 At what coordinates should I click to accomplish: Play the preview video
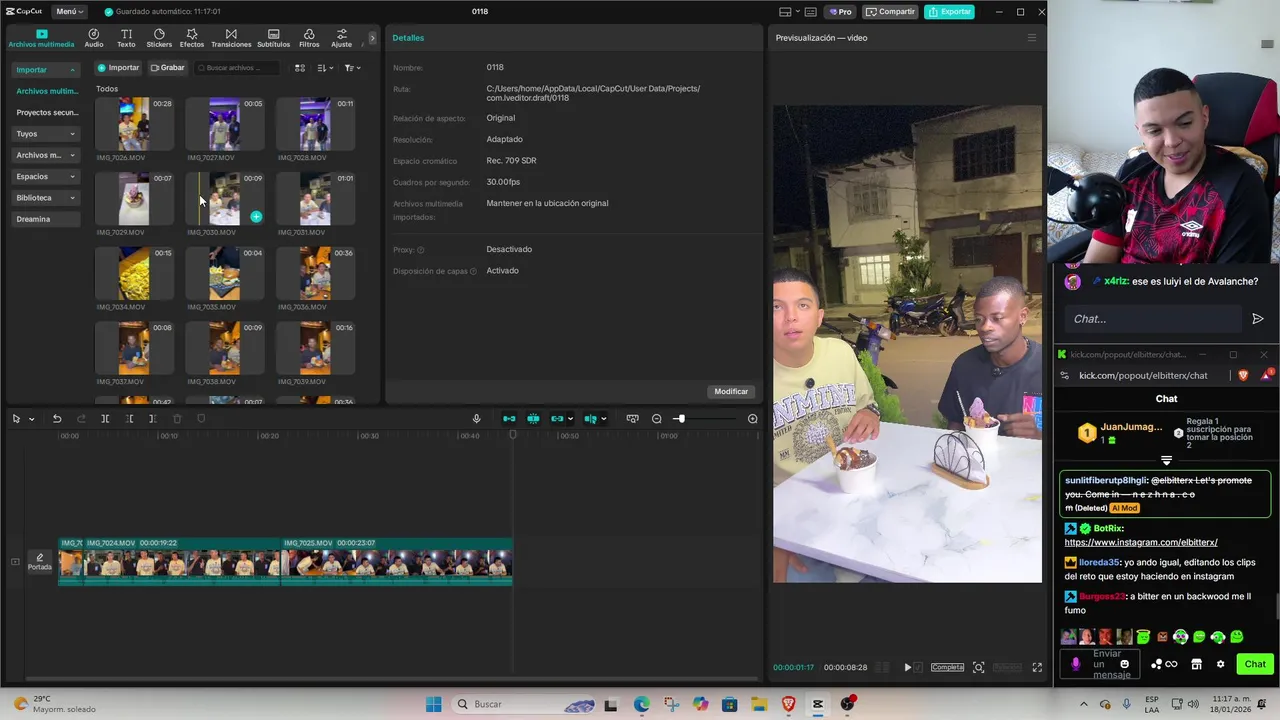(908, 667)
